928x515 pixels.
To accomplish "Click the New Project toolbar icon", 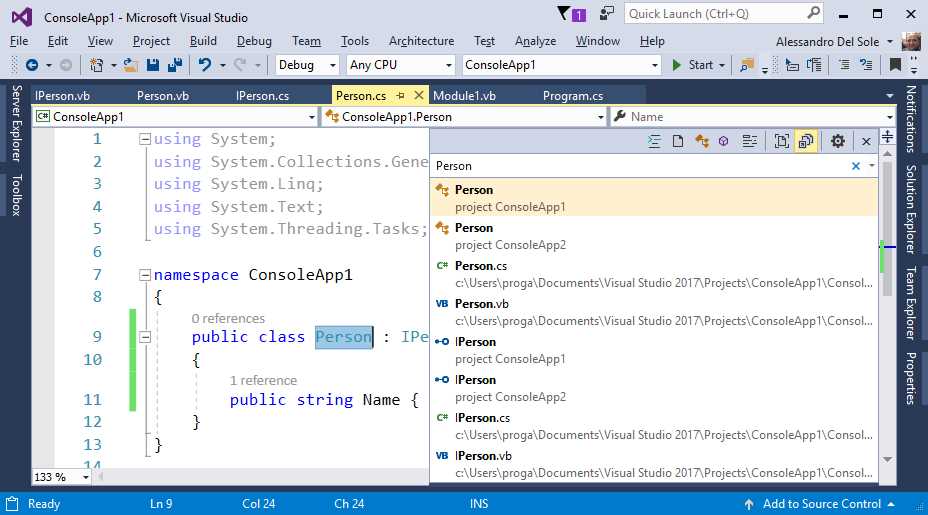I will click(96, 65).
